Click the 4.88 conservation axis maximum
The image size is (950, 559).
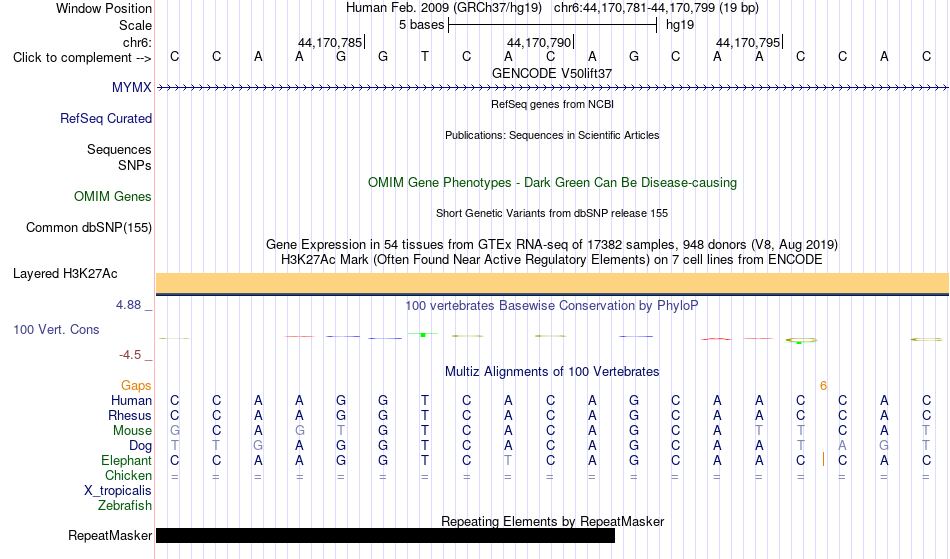pyautogui.click(x=128, y=305)
